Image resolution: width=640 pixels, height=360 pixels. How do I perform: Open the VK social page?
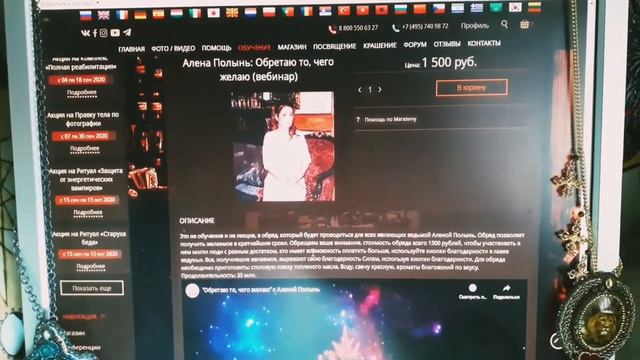(x=86, y=33)
